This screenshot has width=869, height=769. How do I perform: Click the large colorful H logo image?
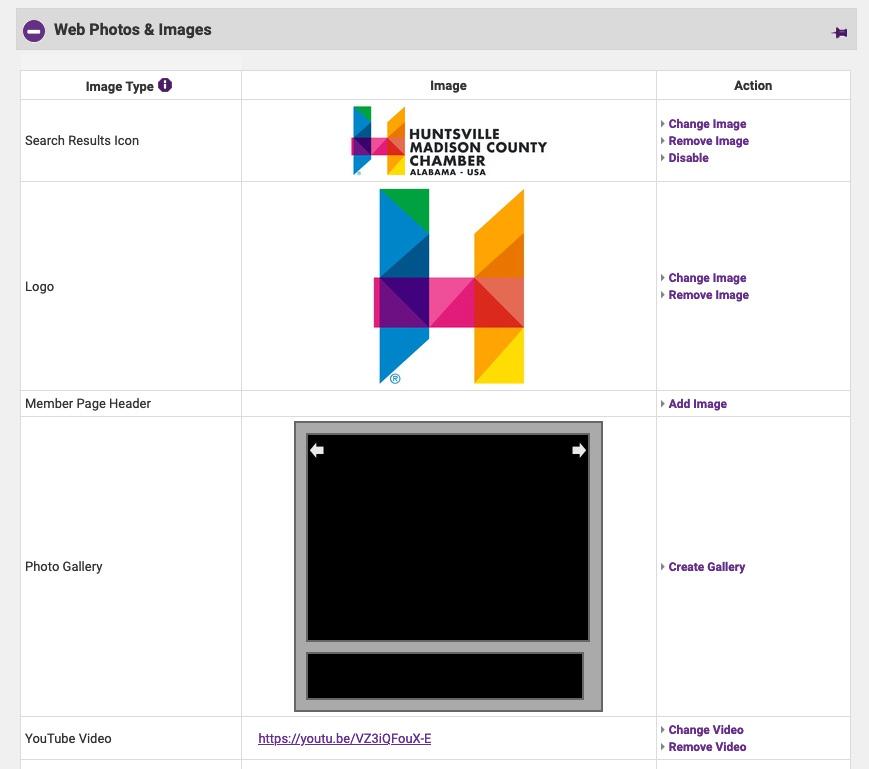pyautogui.click(x=449, y=286)
